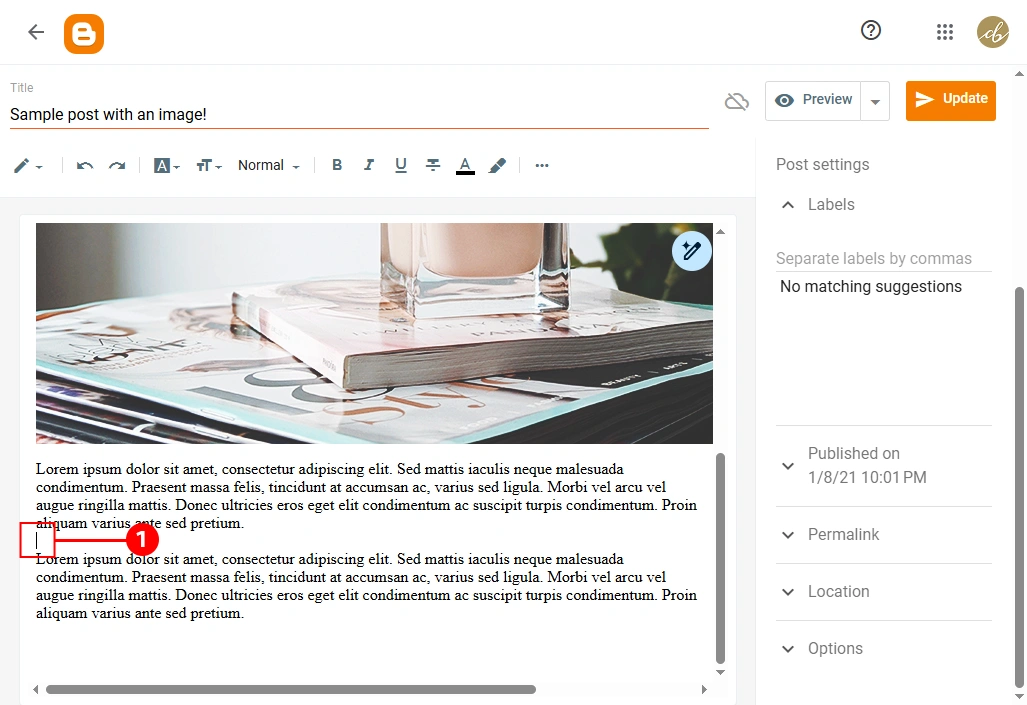Click the Undo arrow icon
The height and width of the screenshot is (705, 1027).
pos(85,166)
